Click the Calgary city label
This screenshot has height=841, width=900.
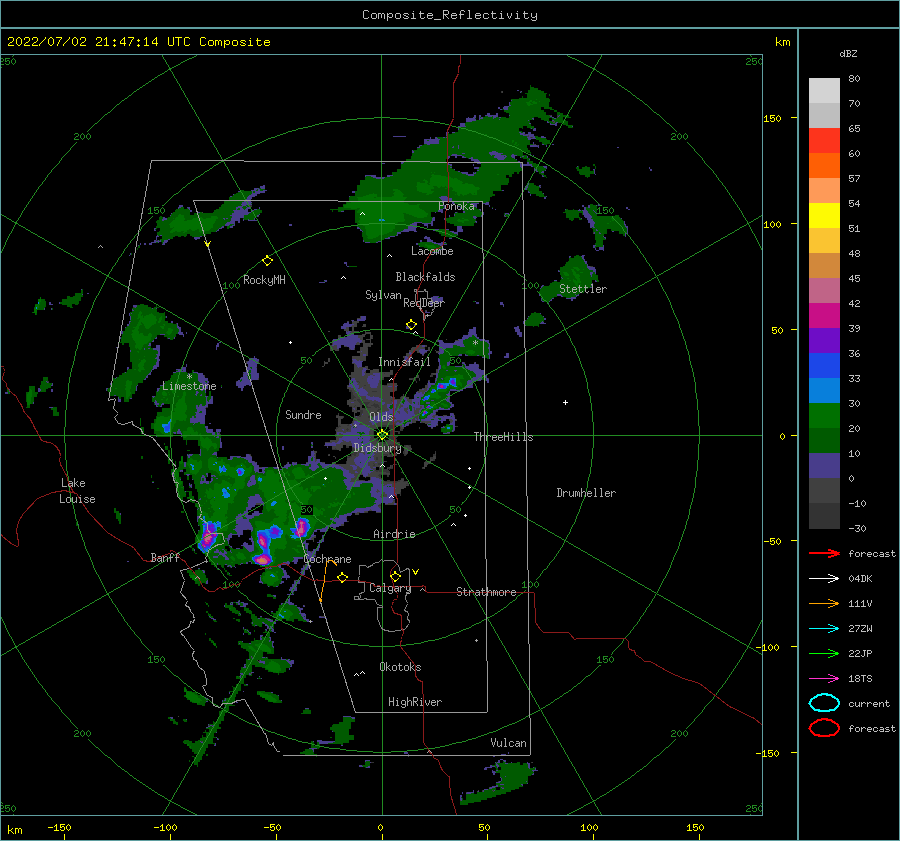pos(390,588)
